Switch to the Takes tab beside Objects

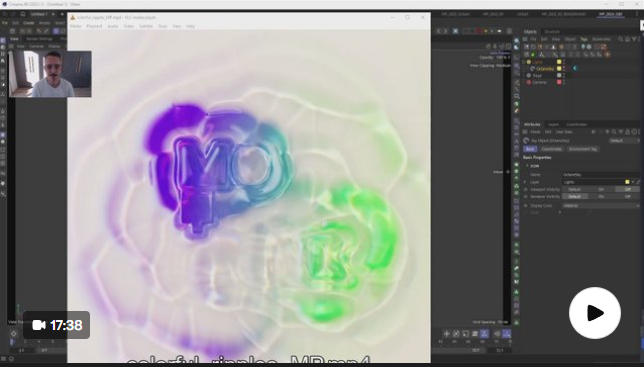click(552, 32)
